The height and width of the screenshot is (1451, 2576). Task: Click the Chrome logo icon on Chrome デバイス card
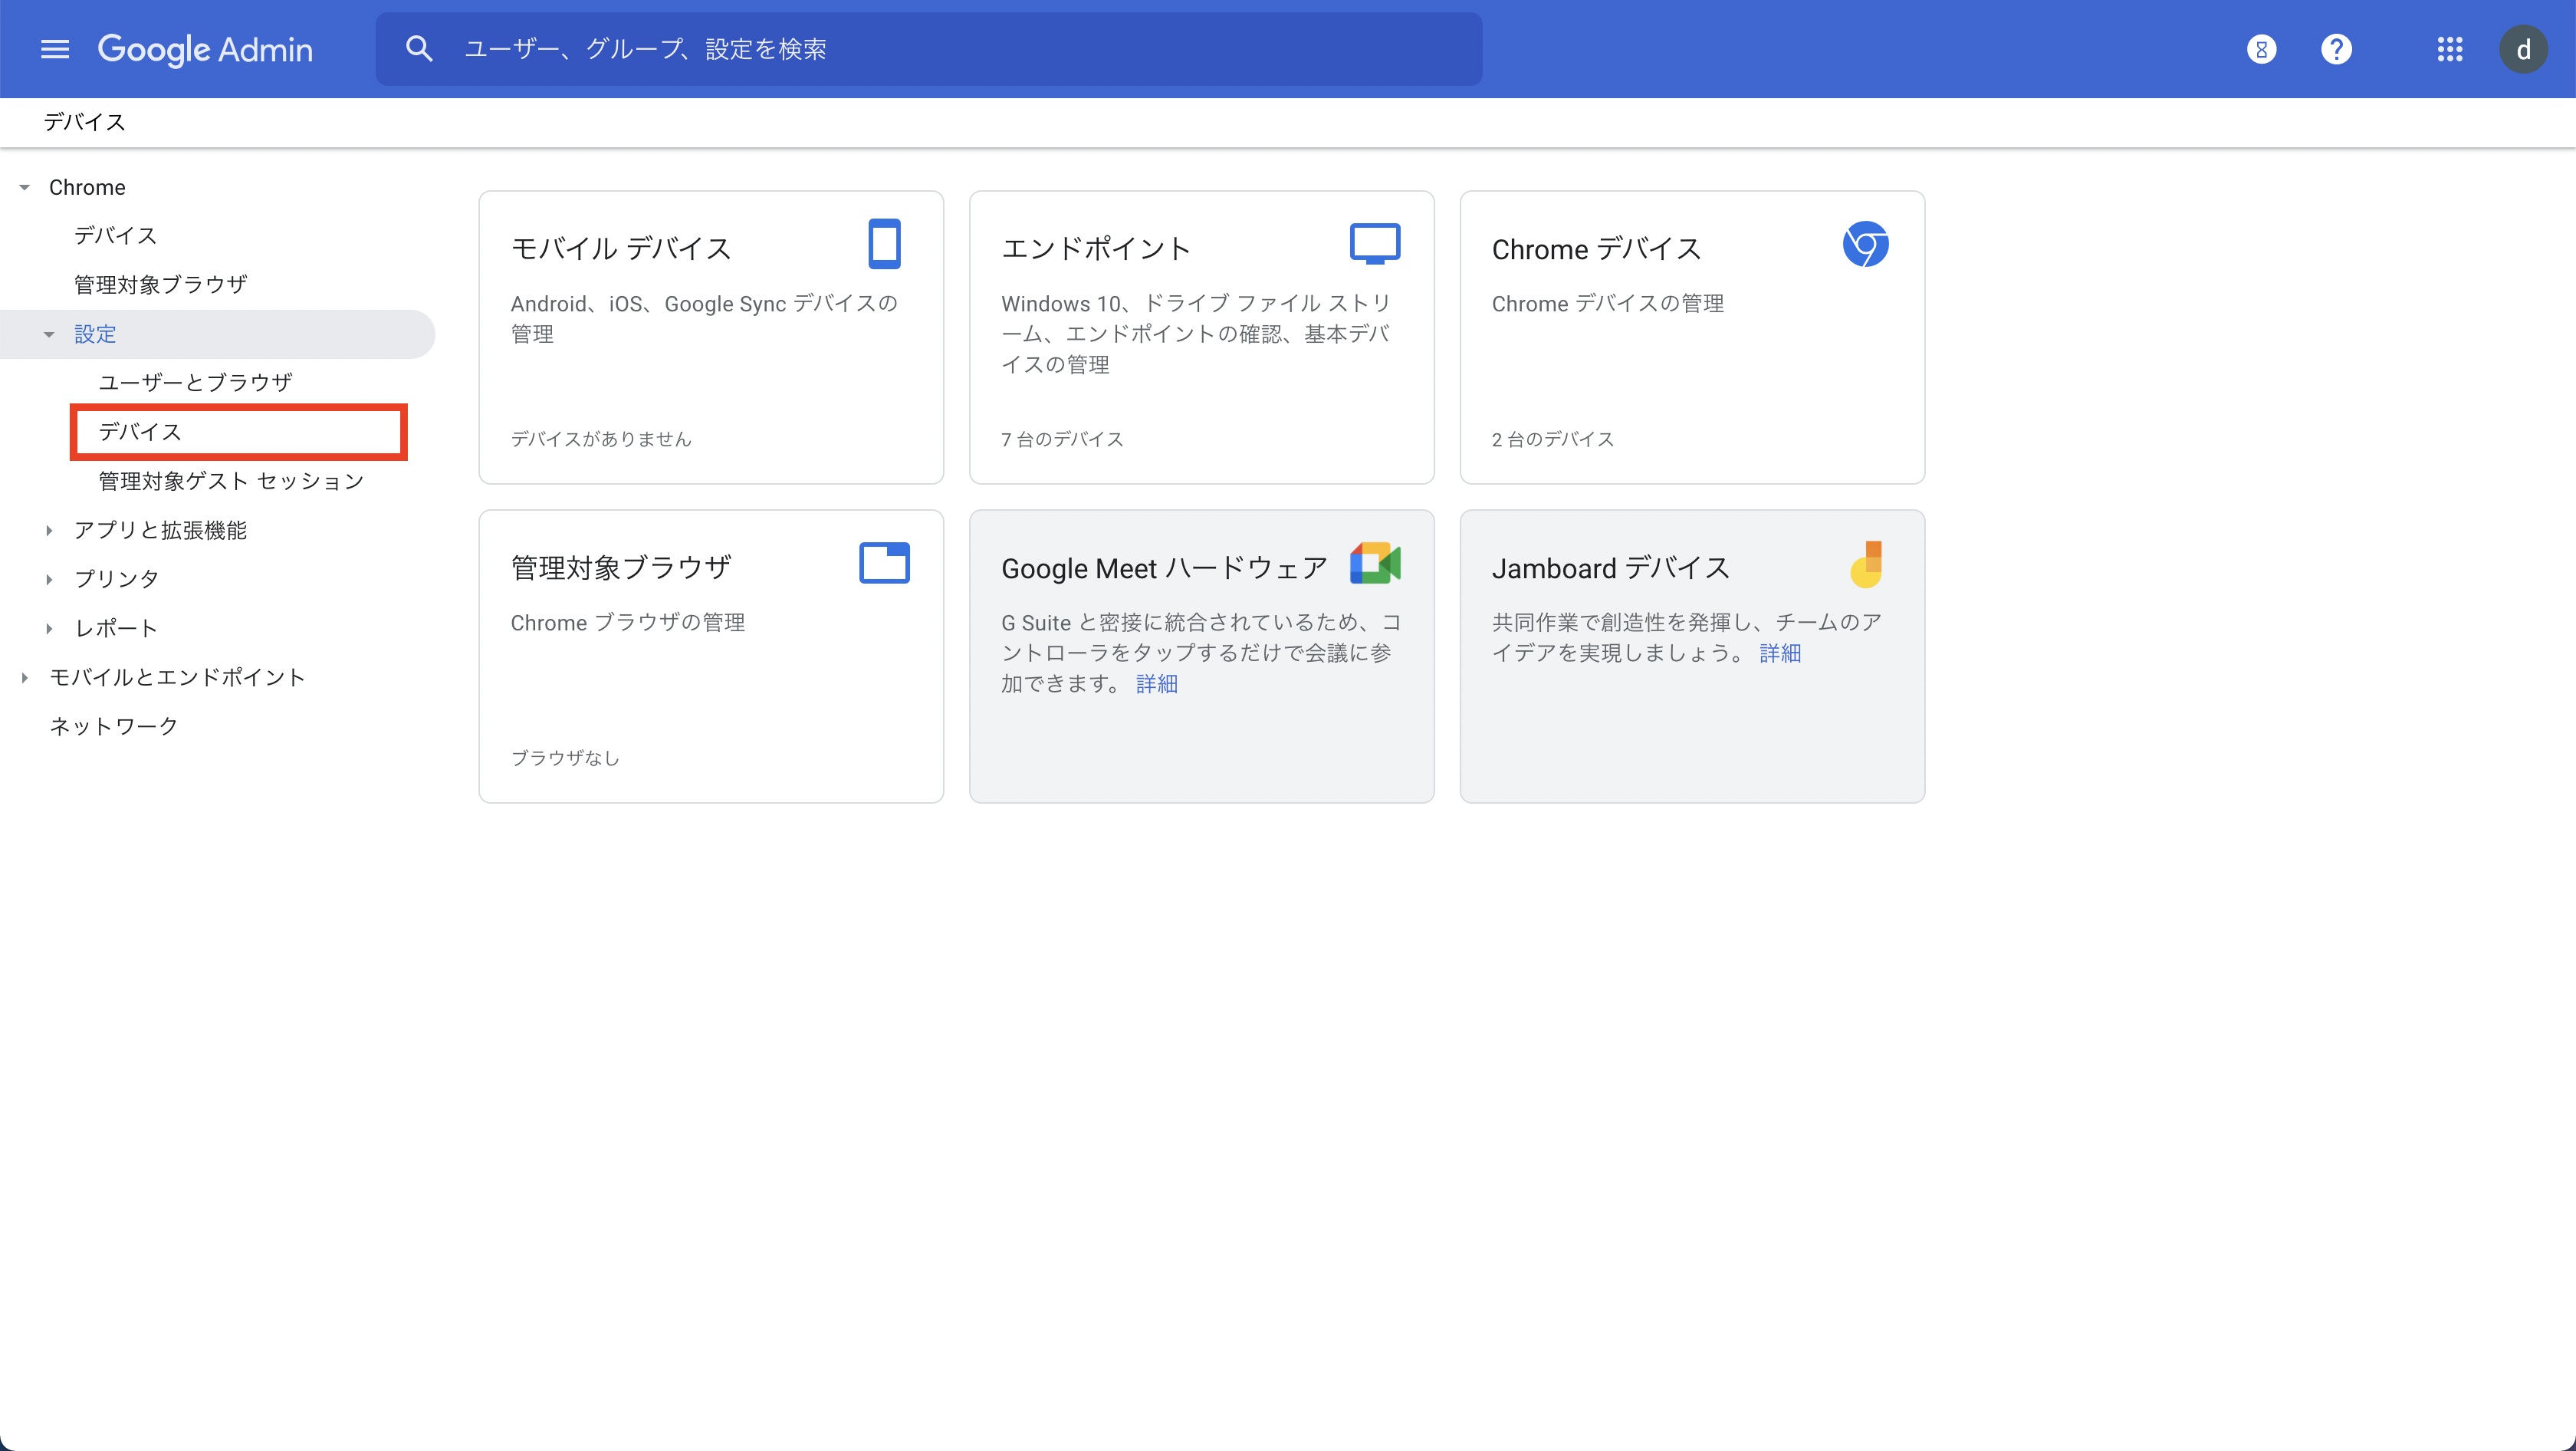pyautogui.click(x=1865, y=244)
